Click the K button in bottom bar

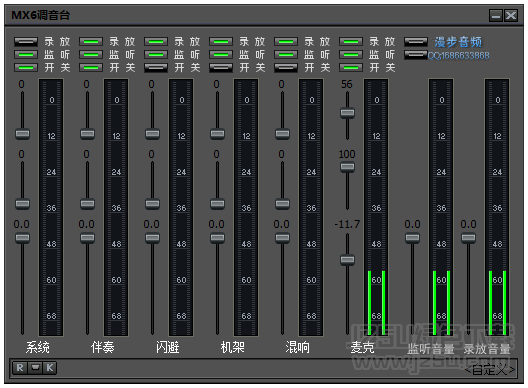tap(50, 367)
